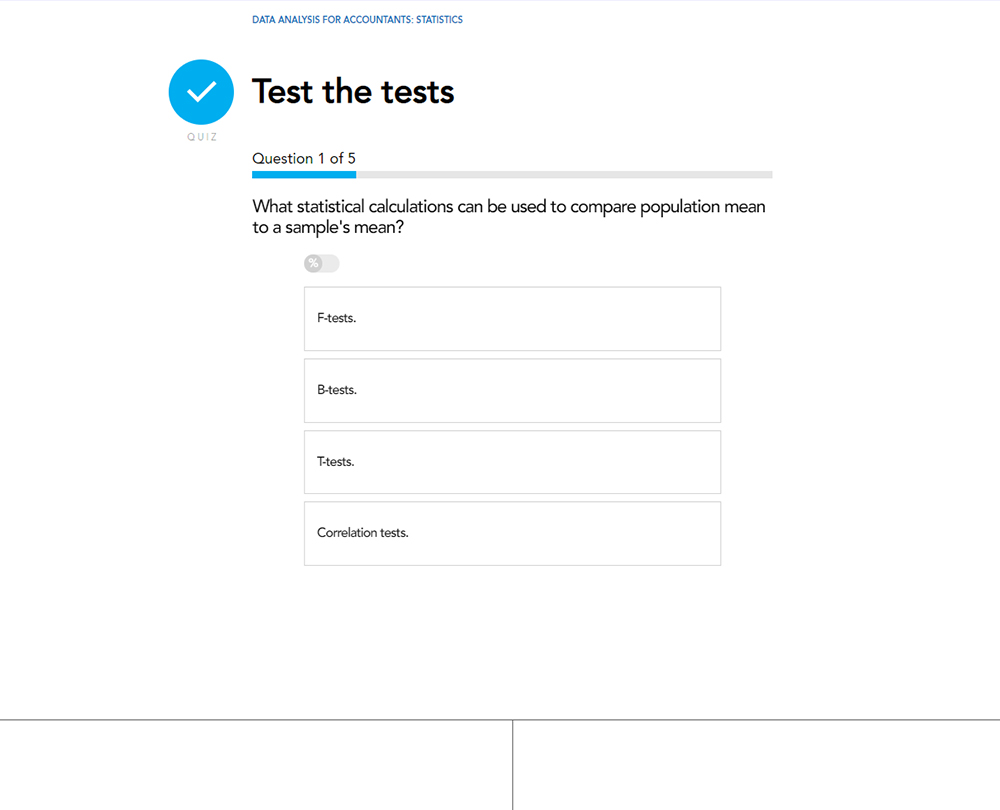Click the blue quiz checkmark badge

pos(201,92)
